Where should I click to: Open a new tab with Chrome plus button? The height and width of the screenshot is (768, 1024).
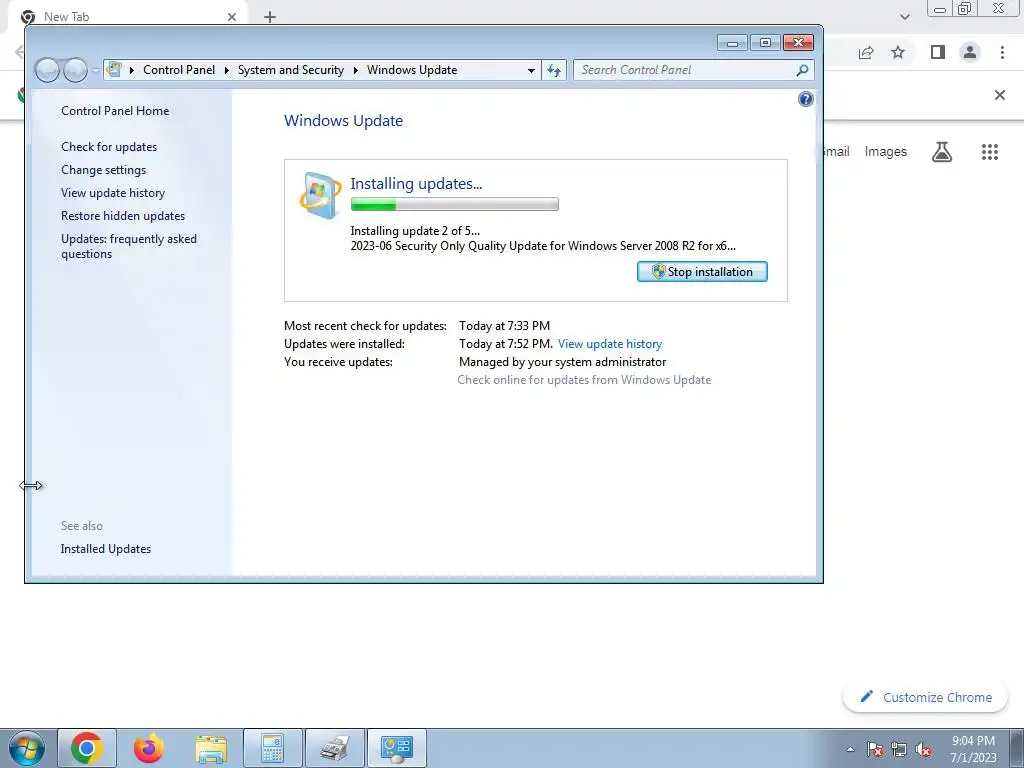(270, 17)
